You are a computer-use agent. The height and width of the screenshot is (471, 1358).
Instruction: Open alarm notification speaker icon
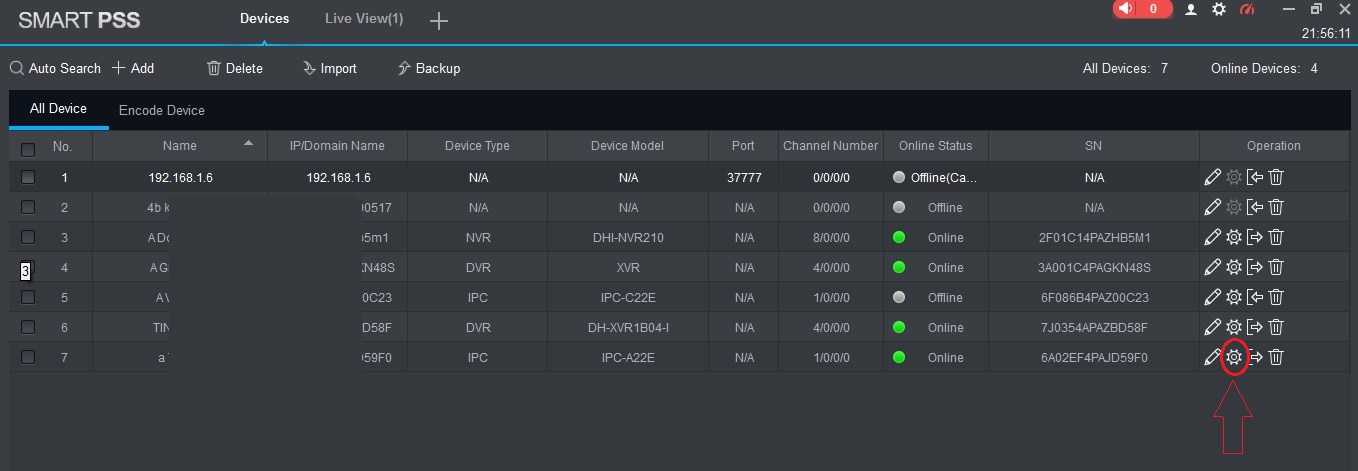point(1127,9)
